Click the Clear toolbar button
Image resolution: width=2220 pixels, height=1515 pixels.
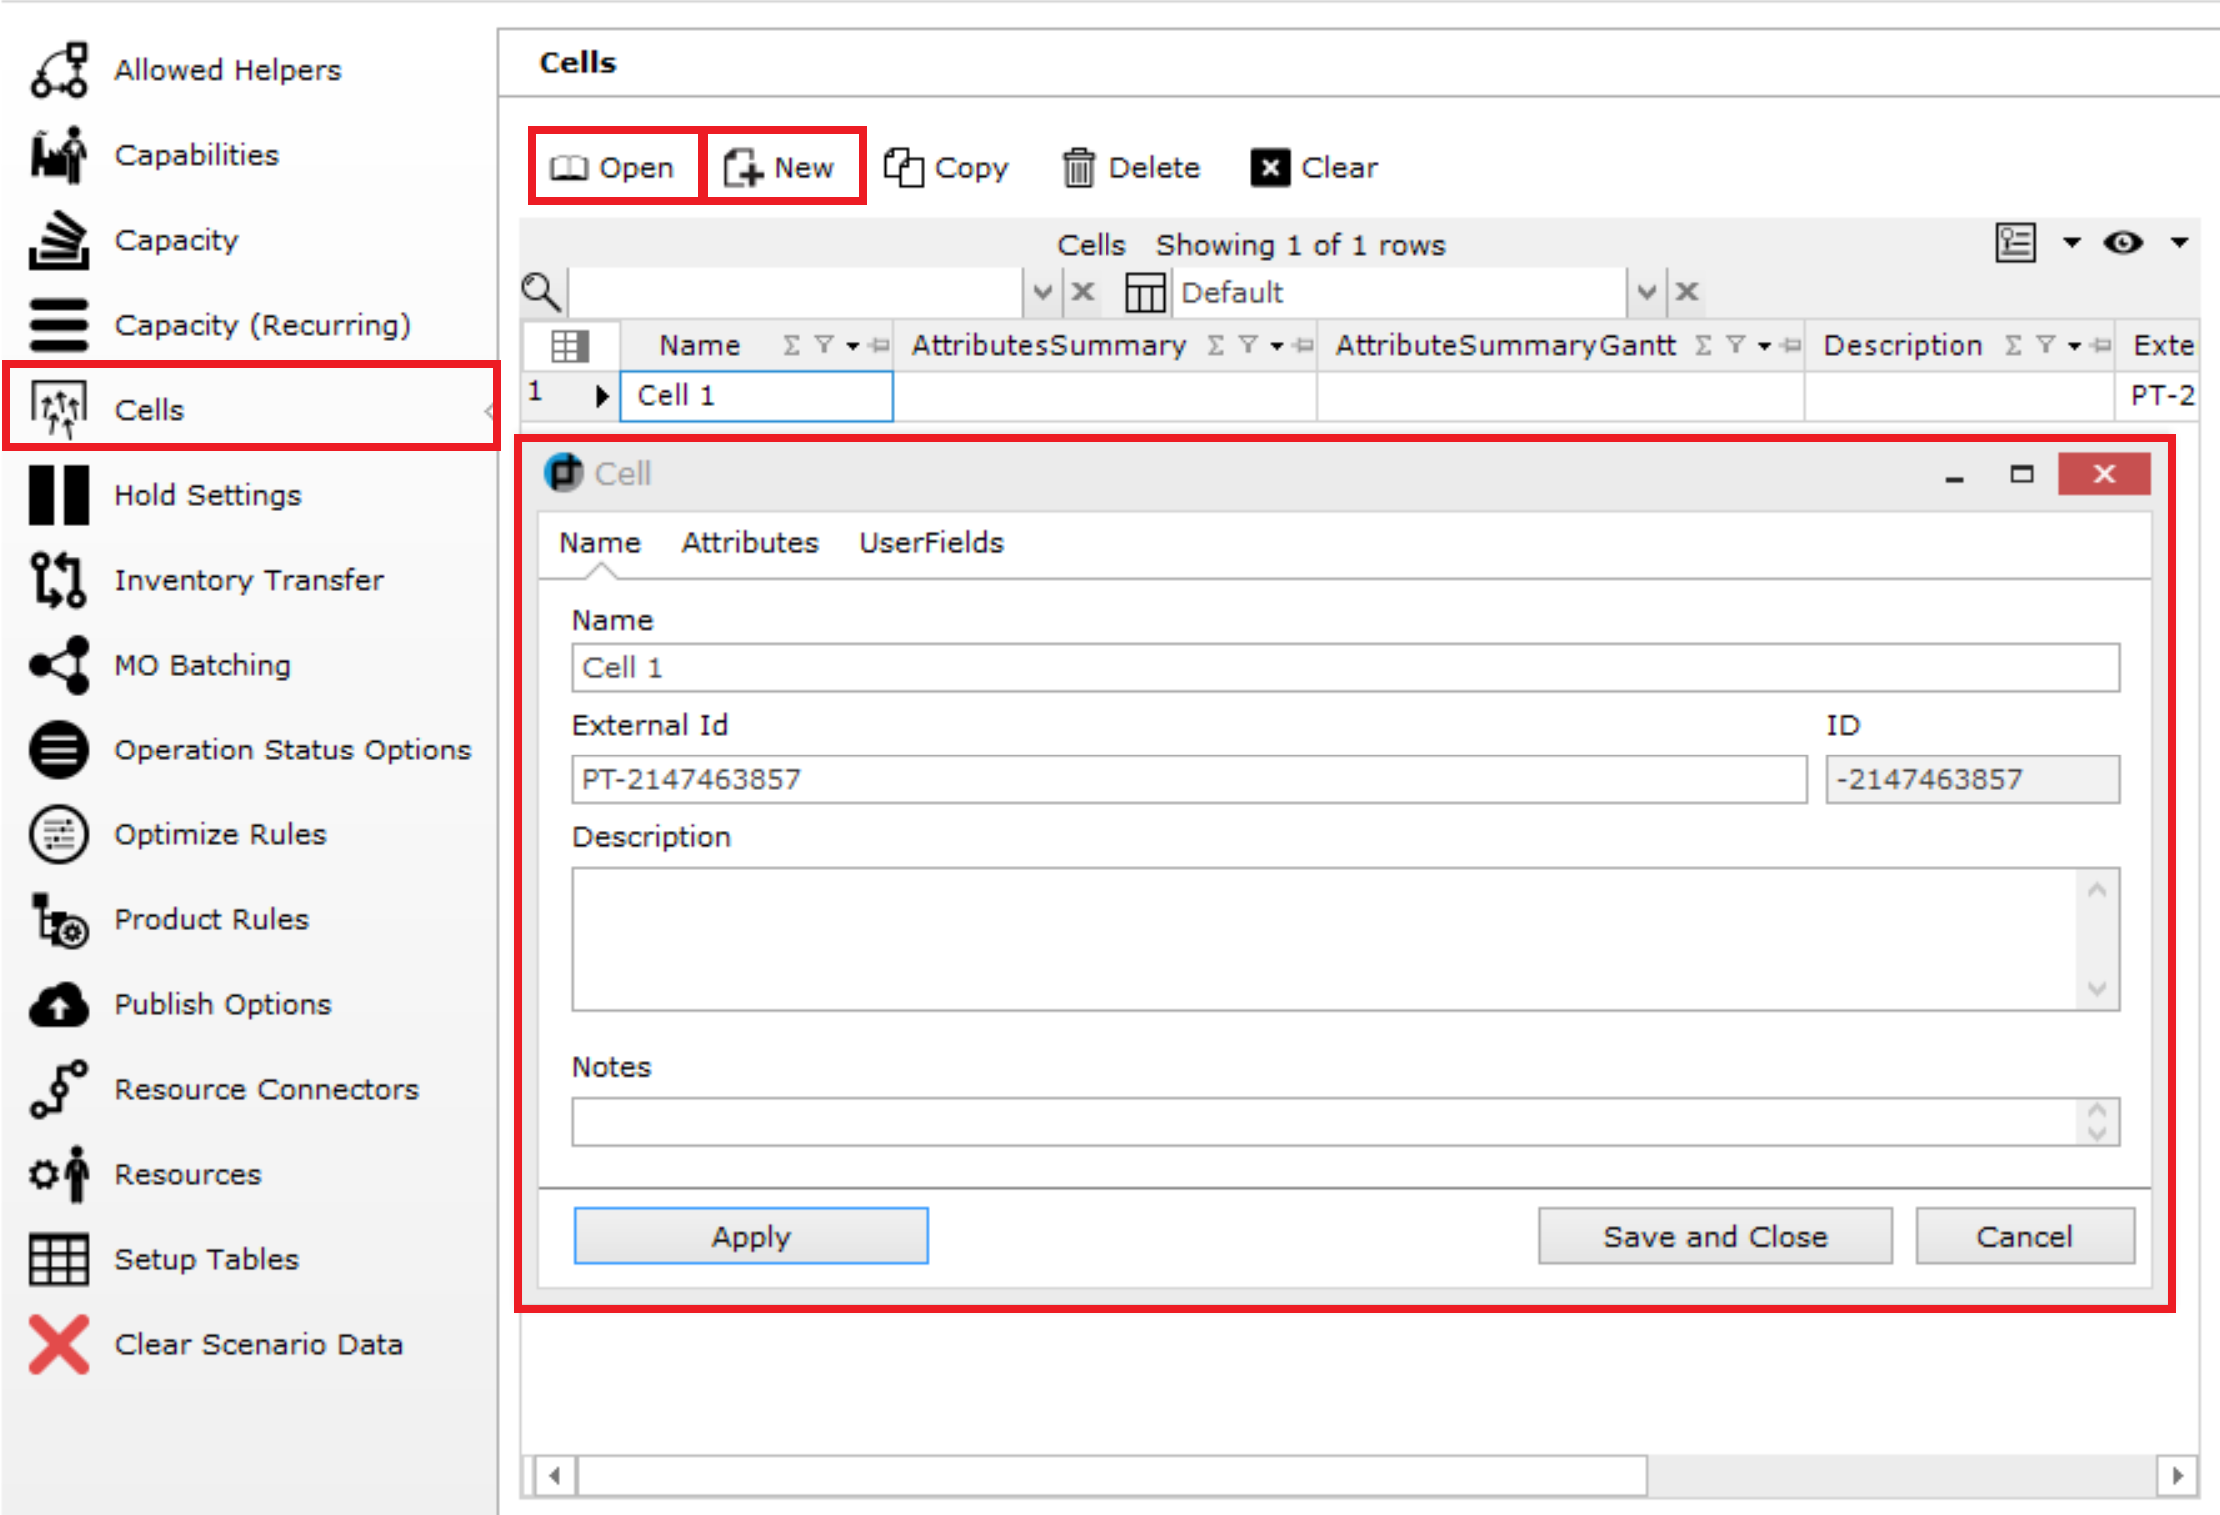(x=1314, y=167)
